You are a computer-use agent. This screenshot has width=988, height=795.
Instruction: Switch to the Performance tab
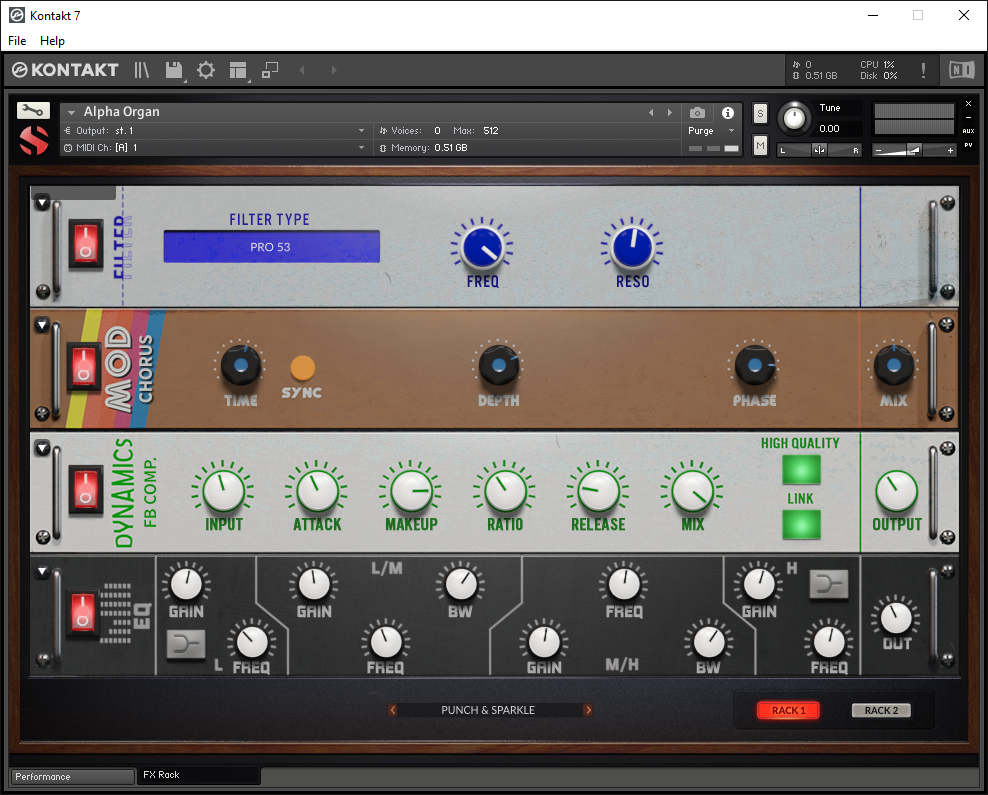[72, 776]
